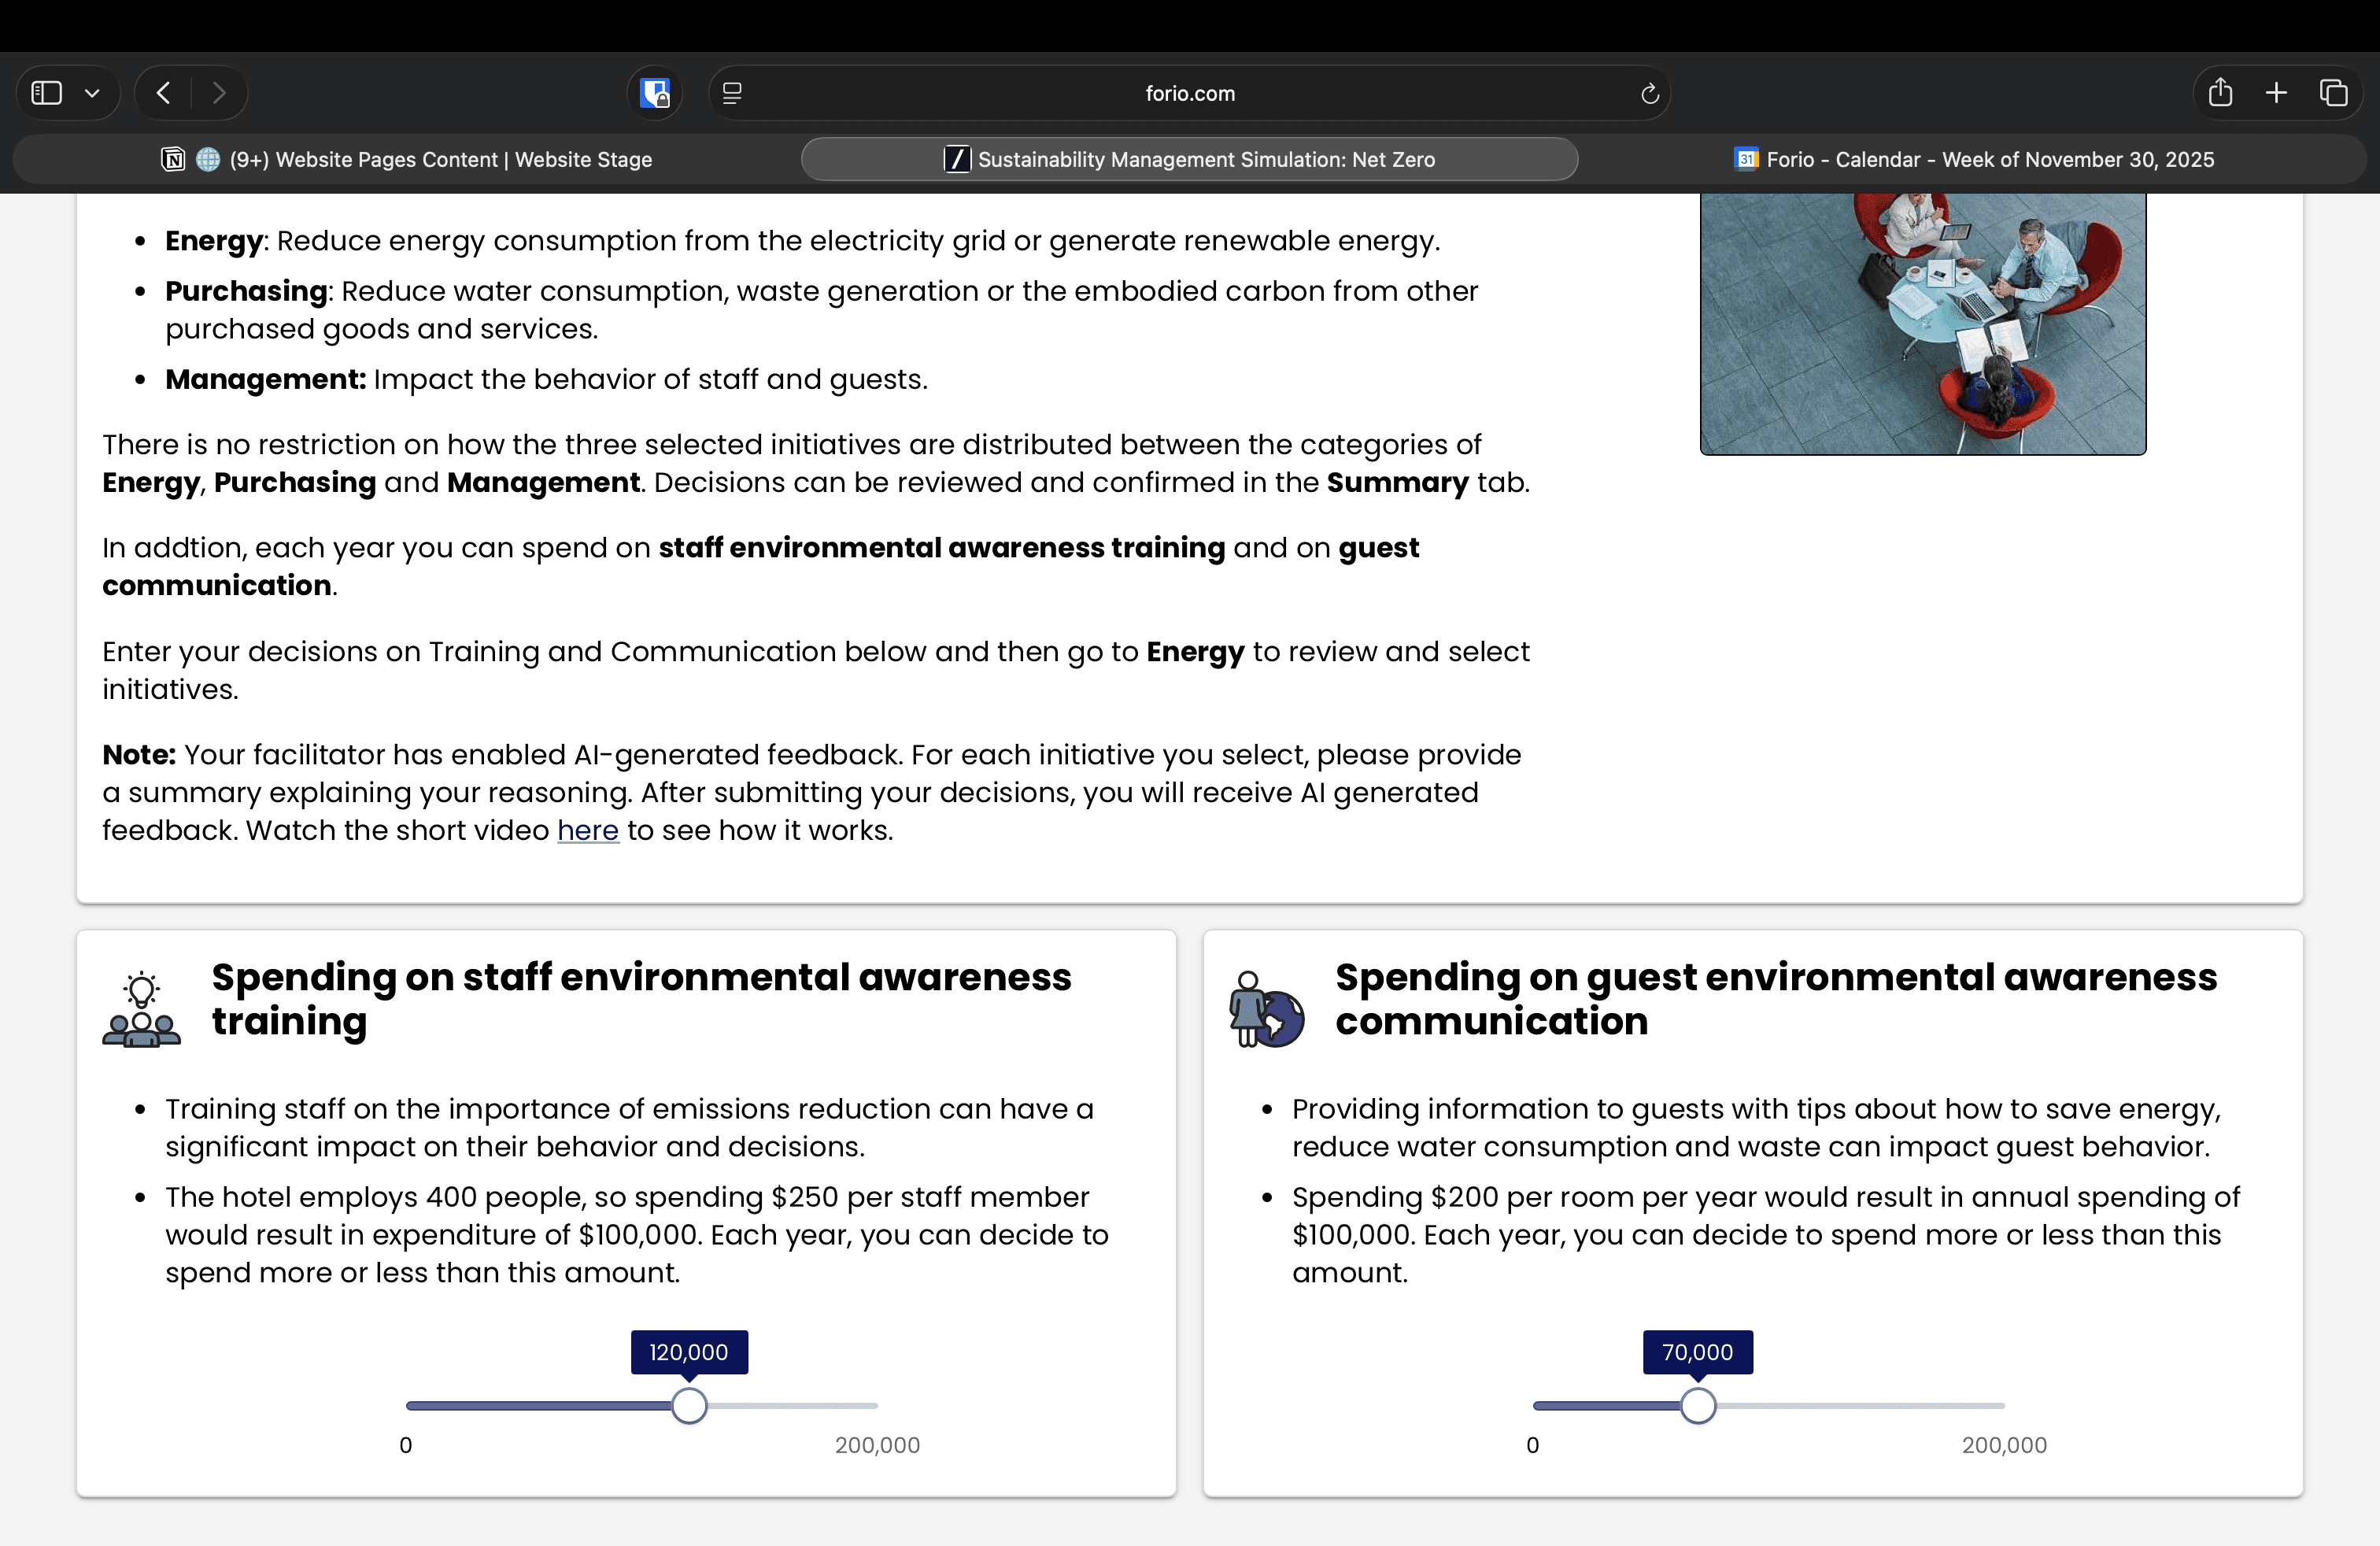
Task: Click the staff training slider handle
Action: point(689,1405)
